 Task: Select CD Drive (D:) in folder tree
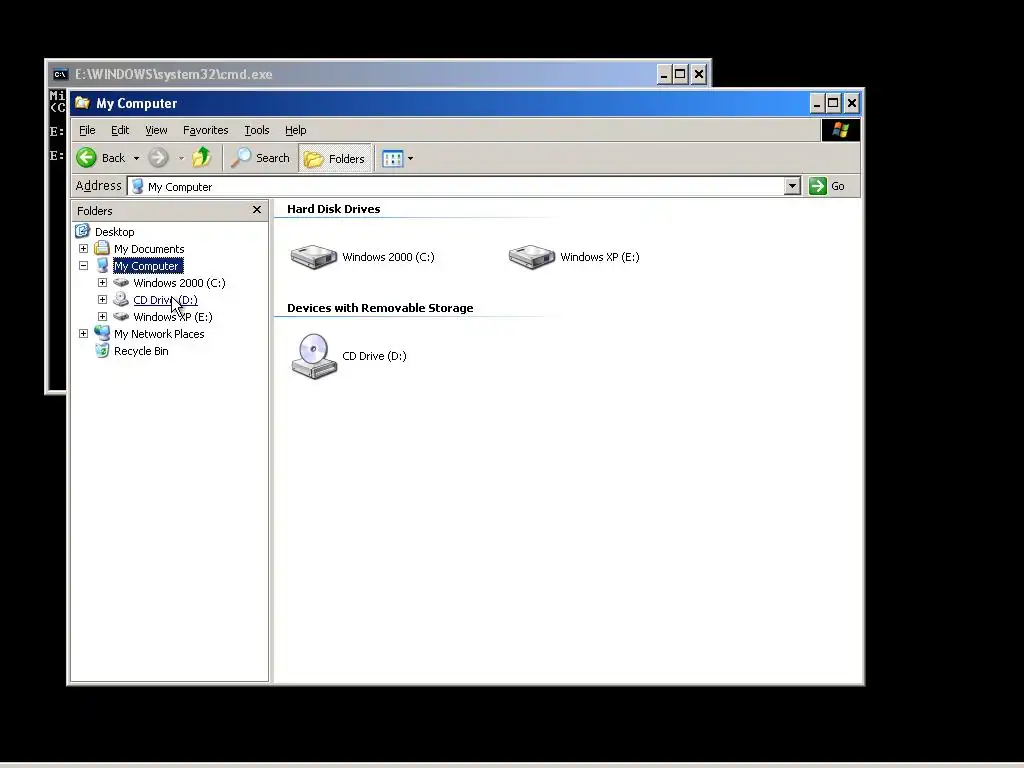click(x=165, y=300)
